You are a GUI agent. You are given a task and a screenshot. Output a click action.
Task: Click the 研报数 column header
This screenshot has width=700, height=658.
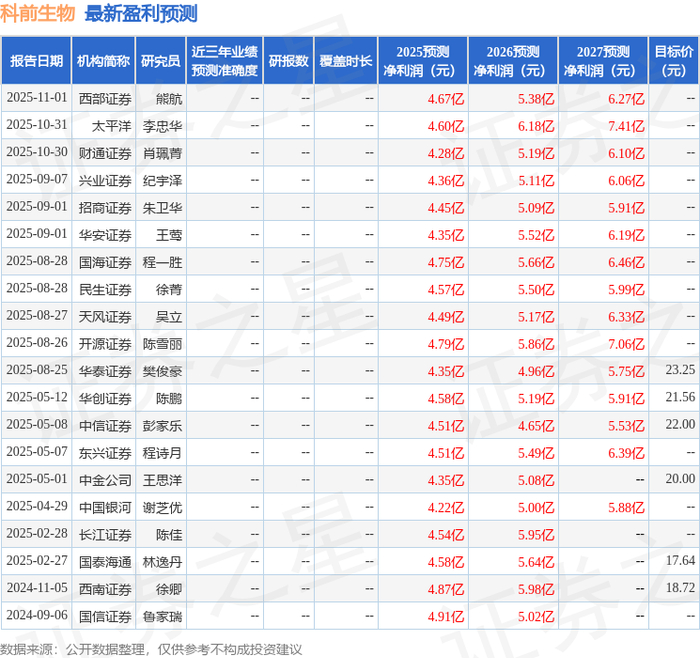click(x=288, y=61)
